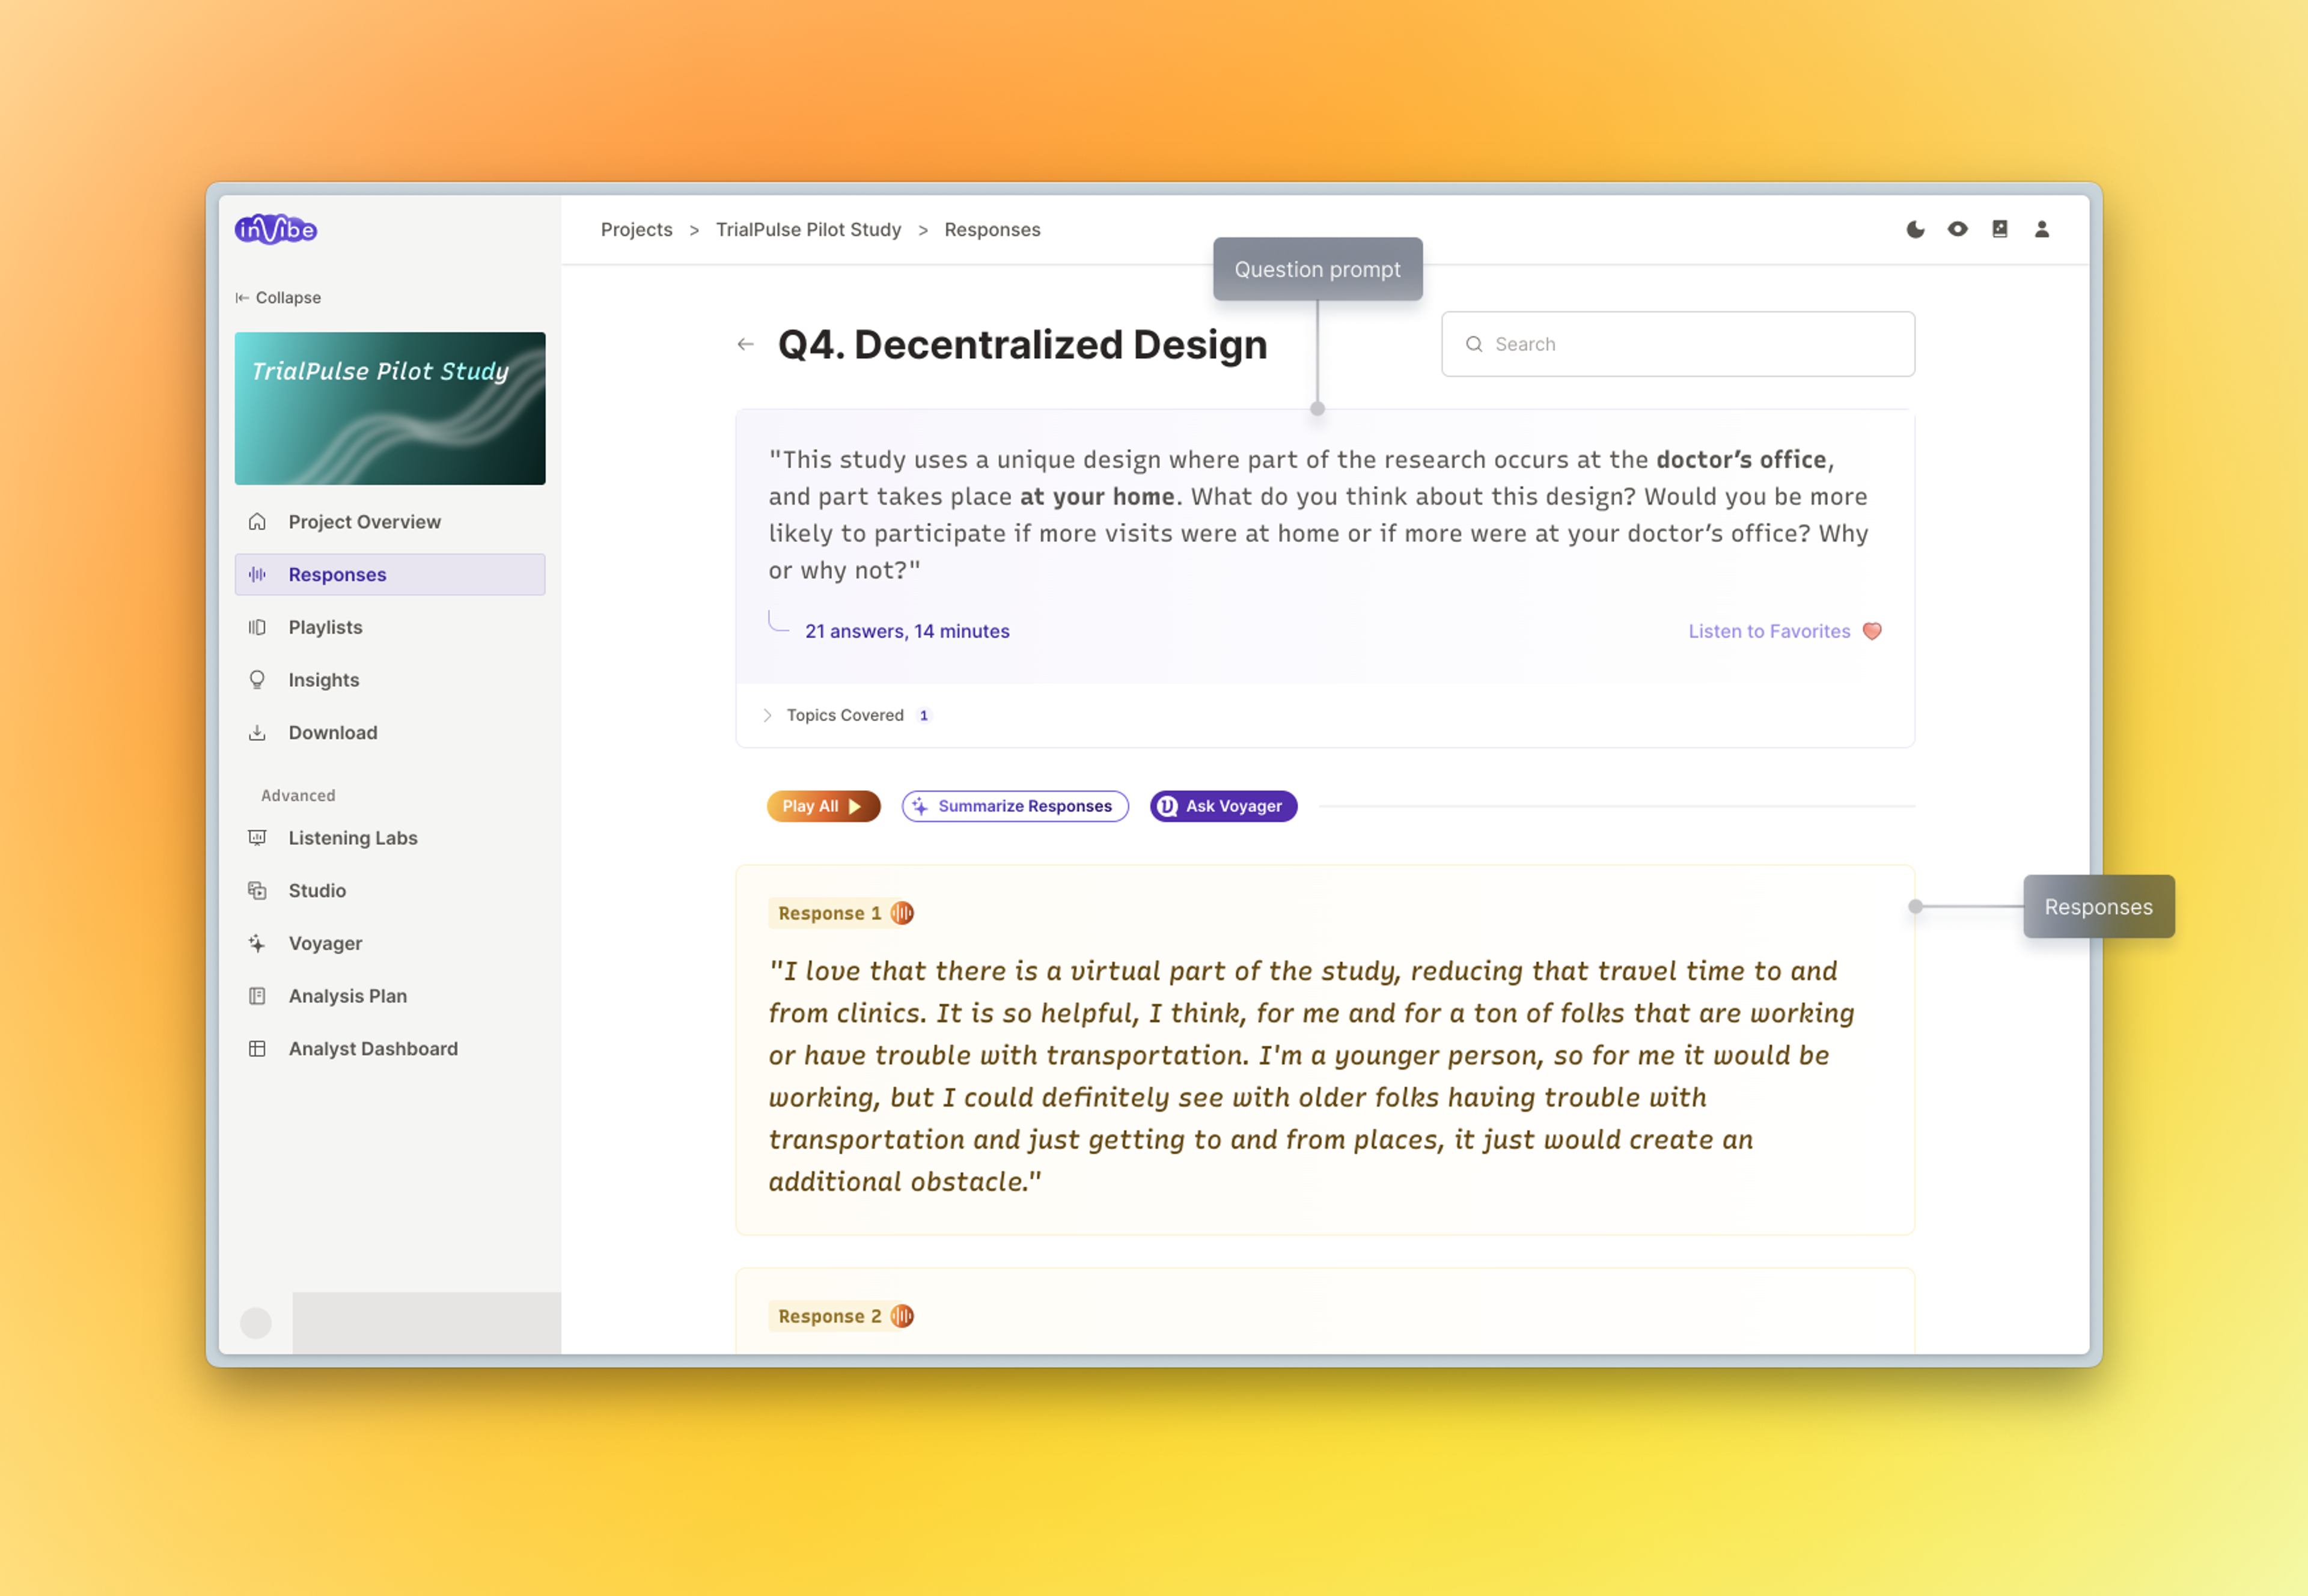Viewport: 2308px width, 1596px height.
Task: Open Insights in the sidebar
Action: click(323, 680)
